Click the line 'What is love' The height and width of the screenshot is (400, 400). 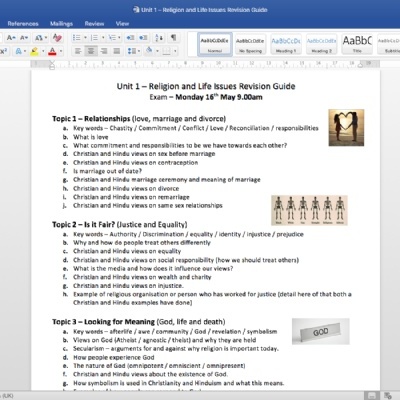(91, 137)
